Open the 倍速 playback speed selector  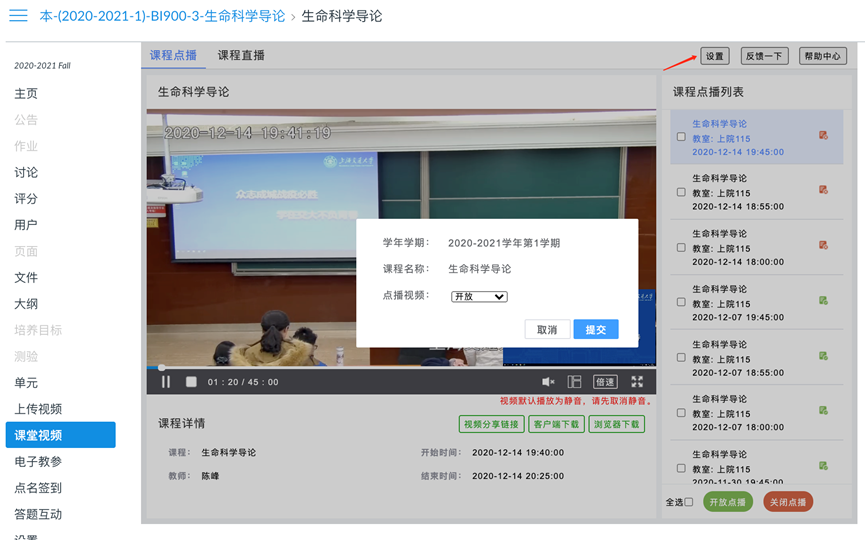(605, 382)
